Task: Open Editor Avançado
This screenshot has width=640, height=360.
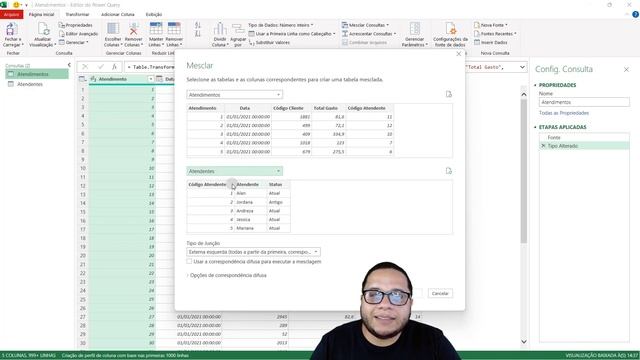Action: click(x=78, y=34)
